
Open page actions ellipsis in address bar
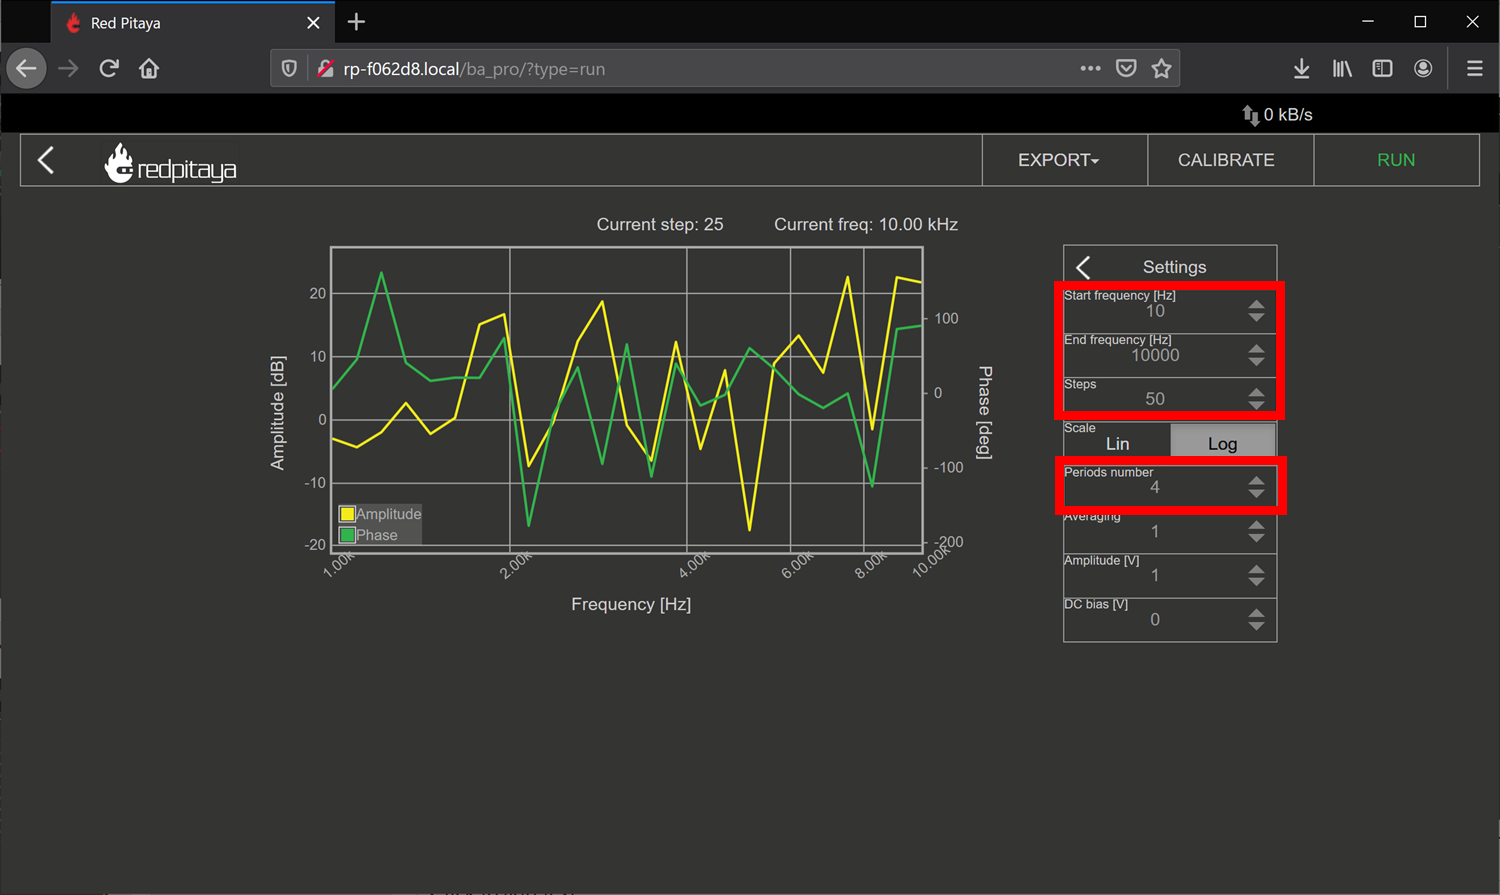[1090, 68]
